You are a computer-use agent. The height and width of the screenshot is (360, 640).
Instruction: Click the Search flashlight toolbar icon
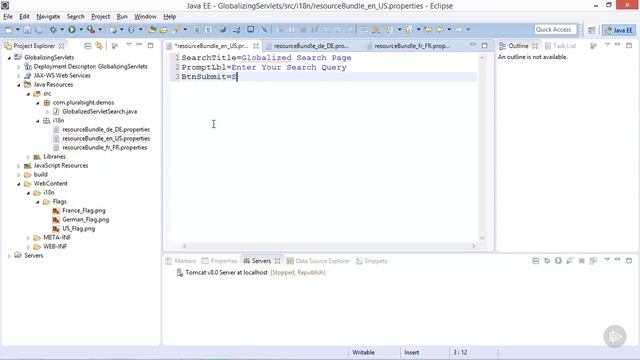(x=176, y=29)
